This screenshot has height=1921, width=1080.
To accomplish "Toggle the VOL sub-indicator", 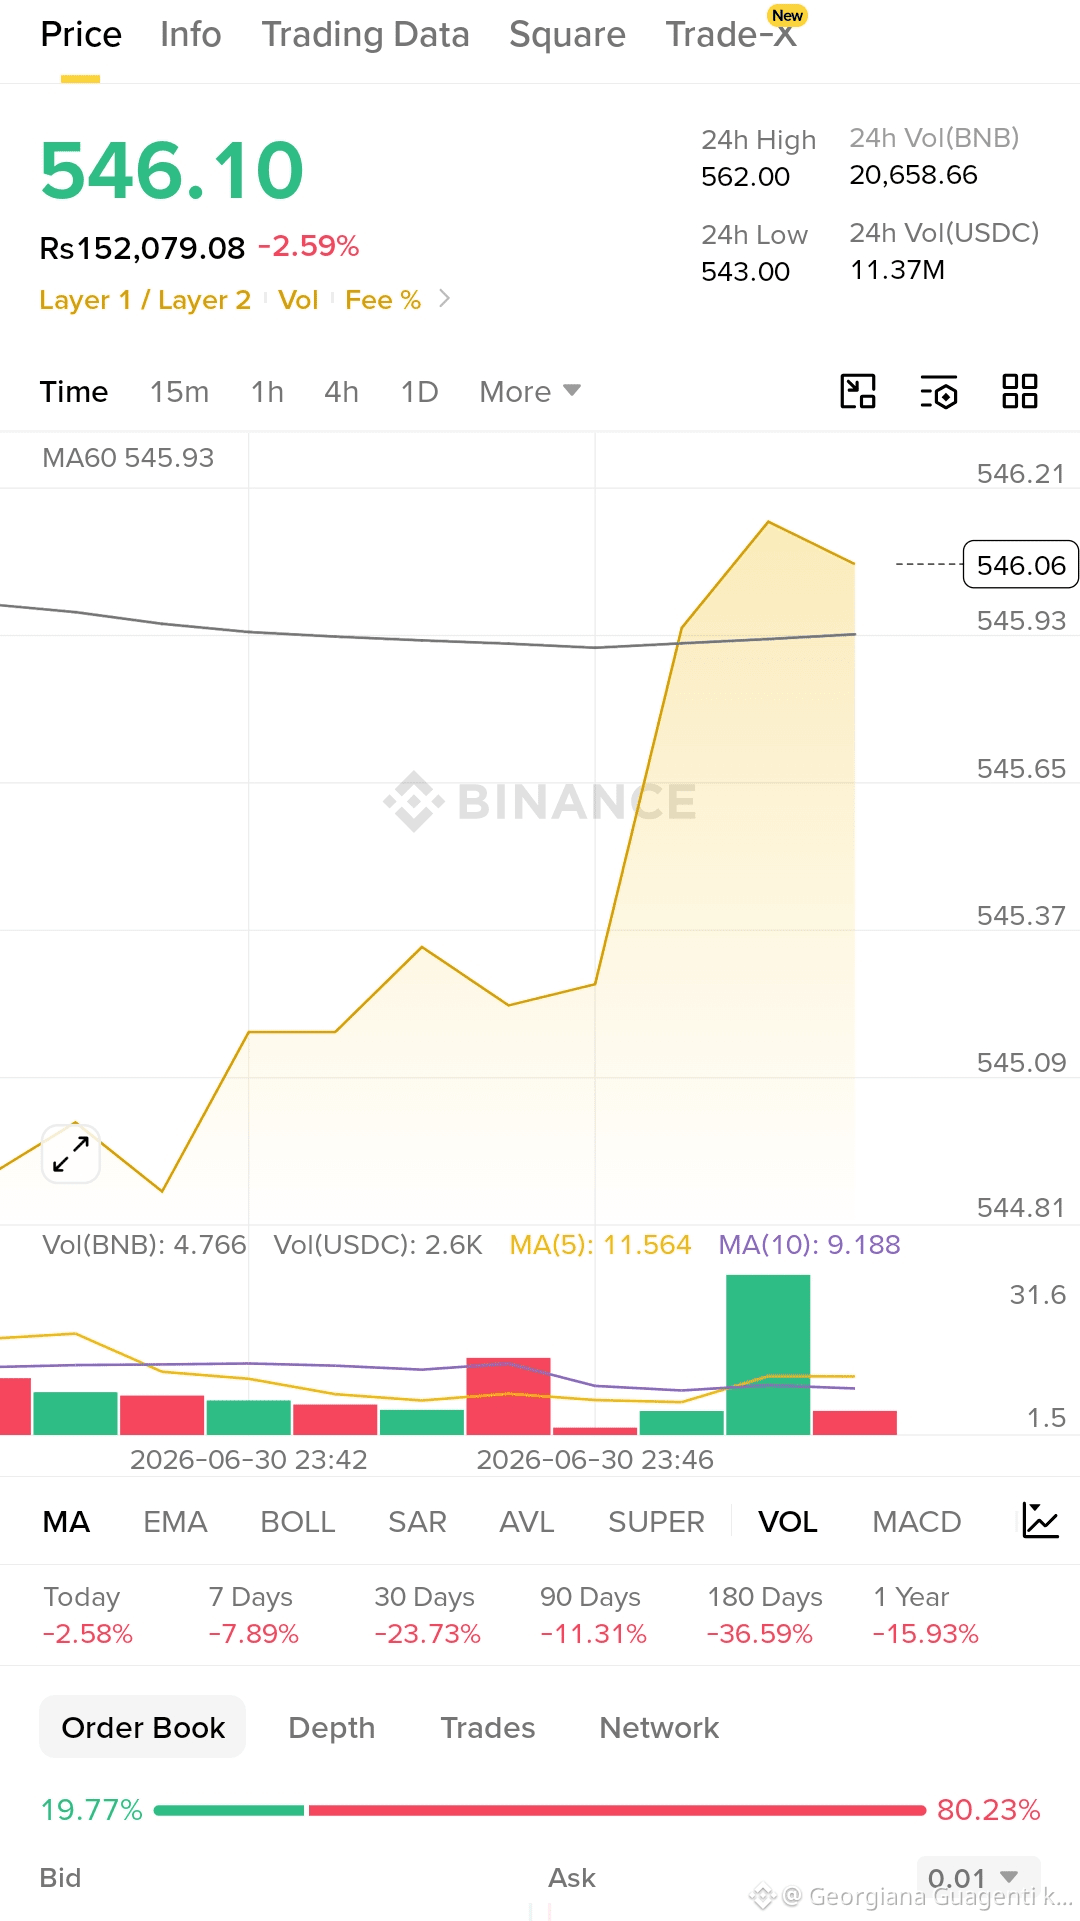I will (x=788, y=1522).
